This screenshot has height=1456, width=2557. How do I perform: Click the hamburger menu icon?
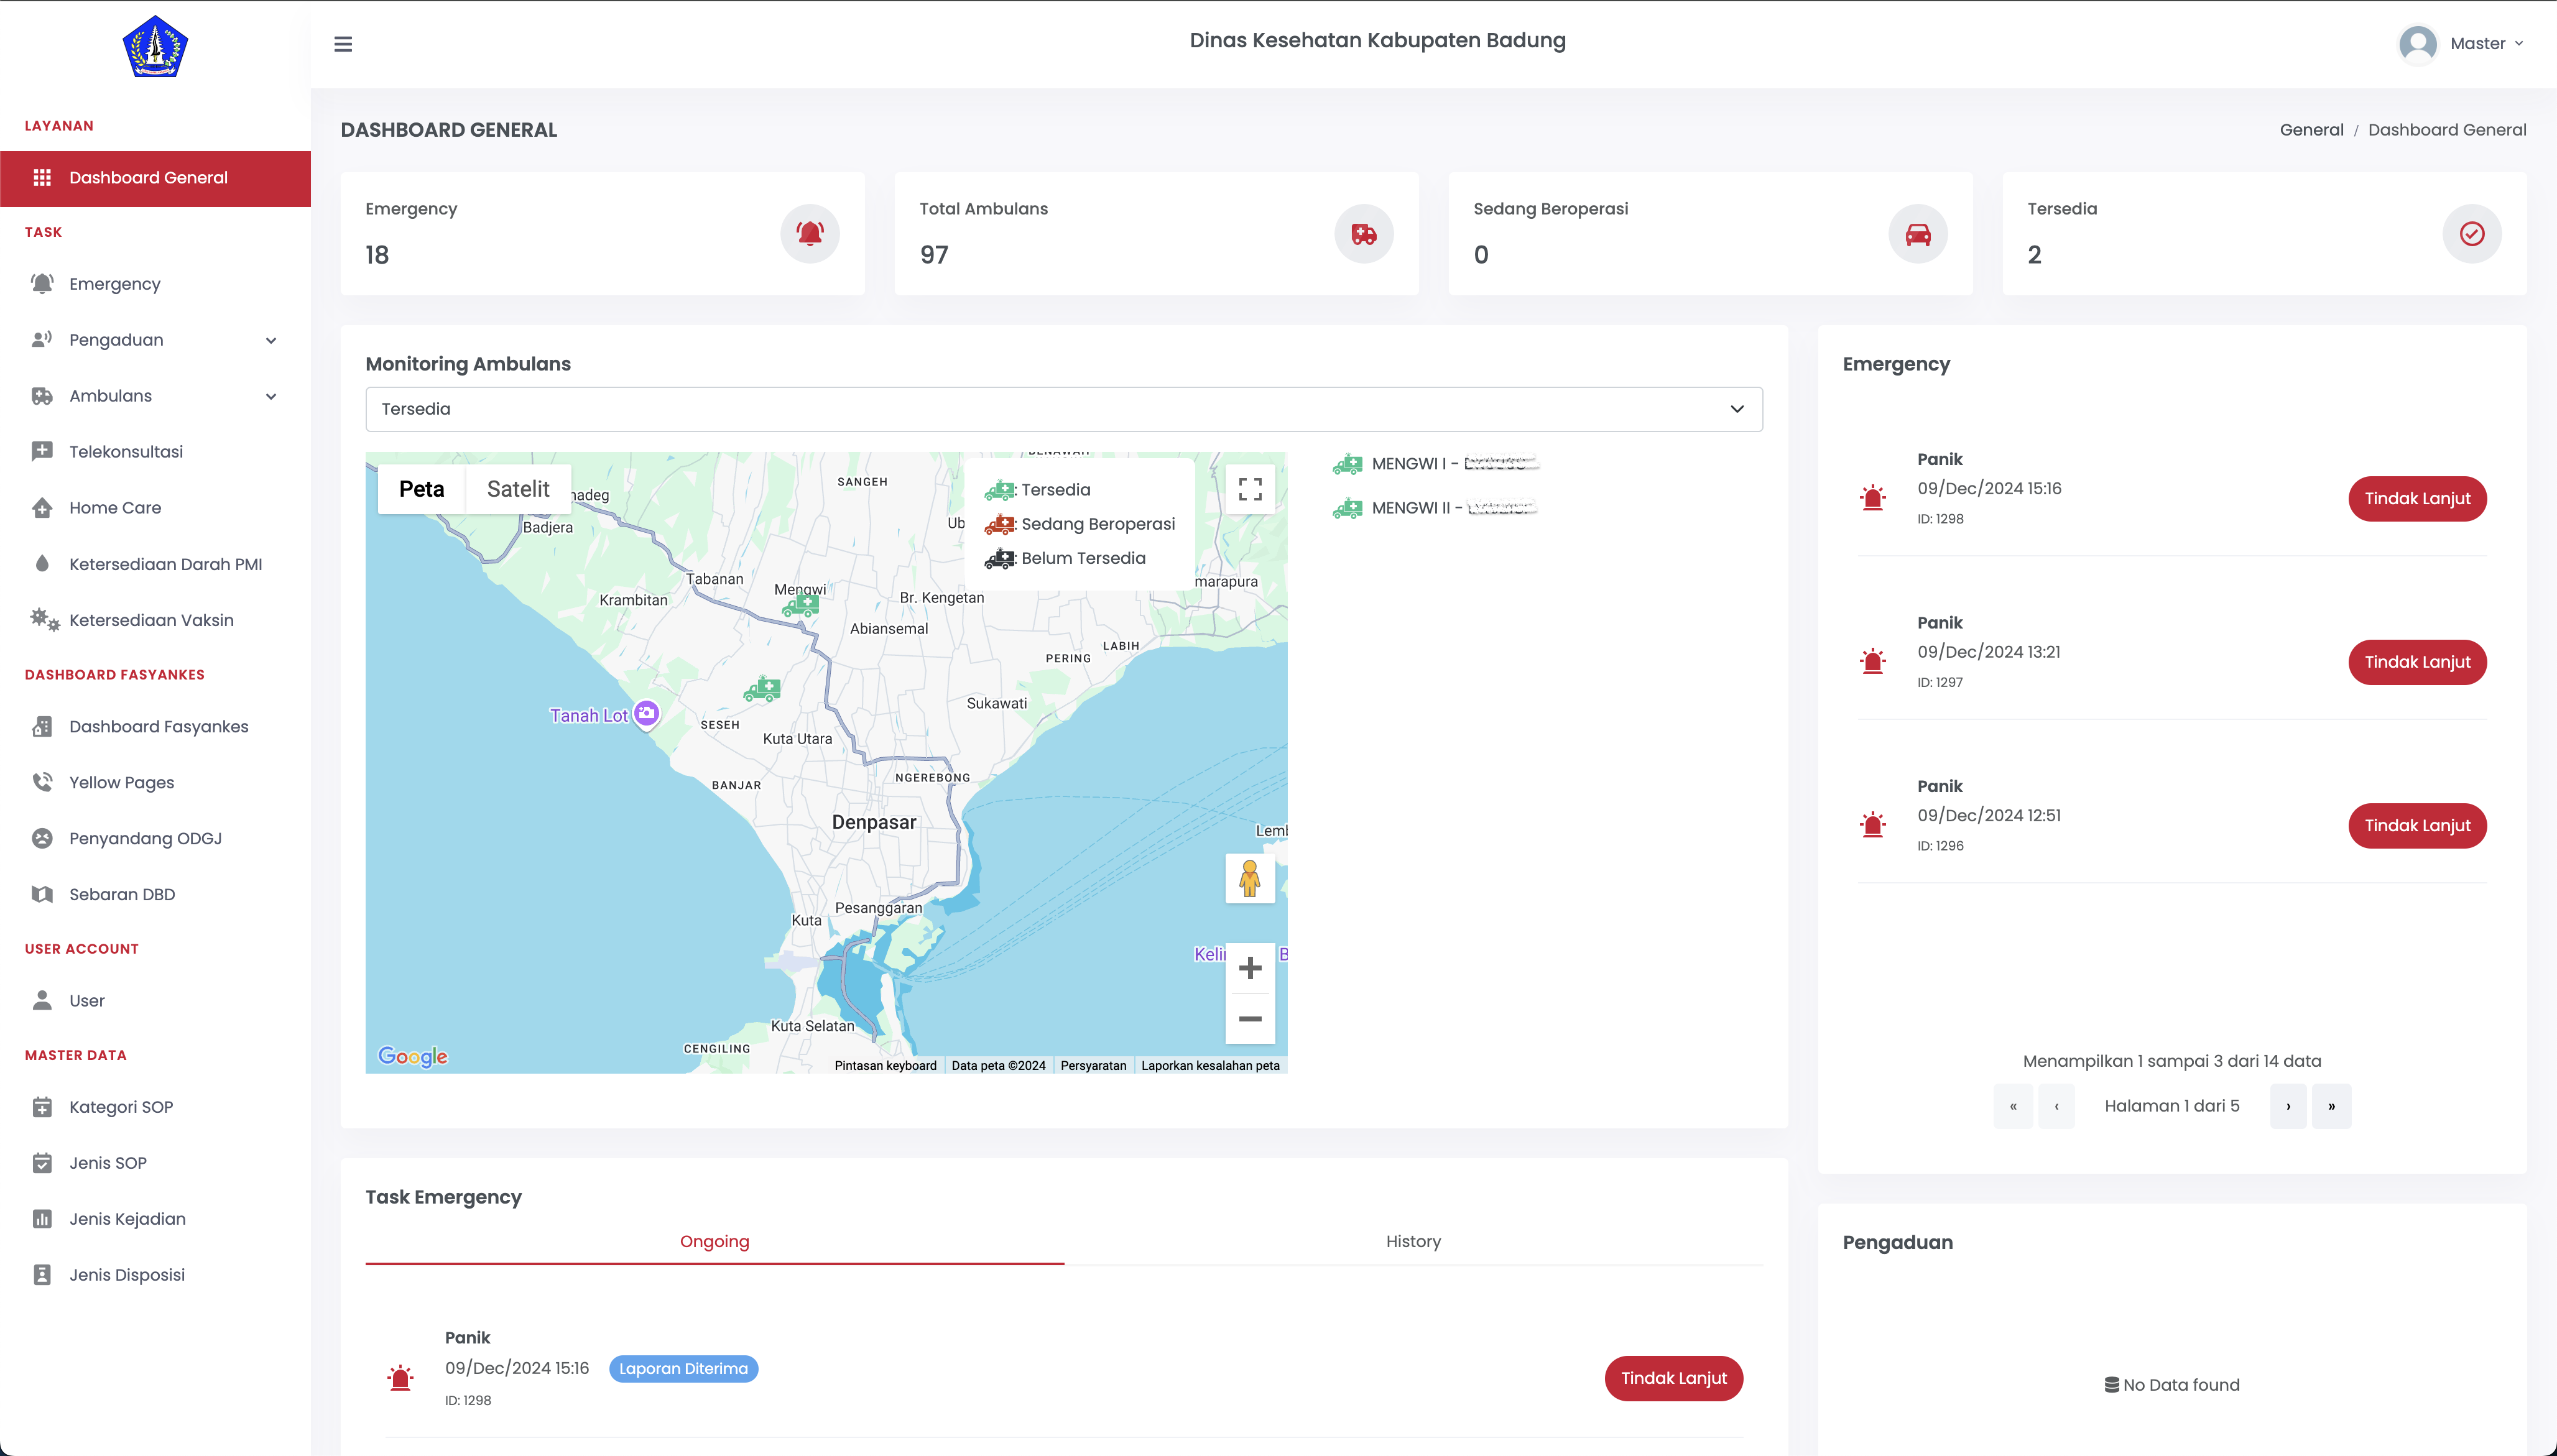[343, 44]
